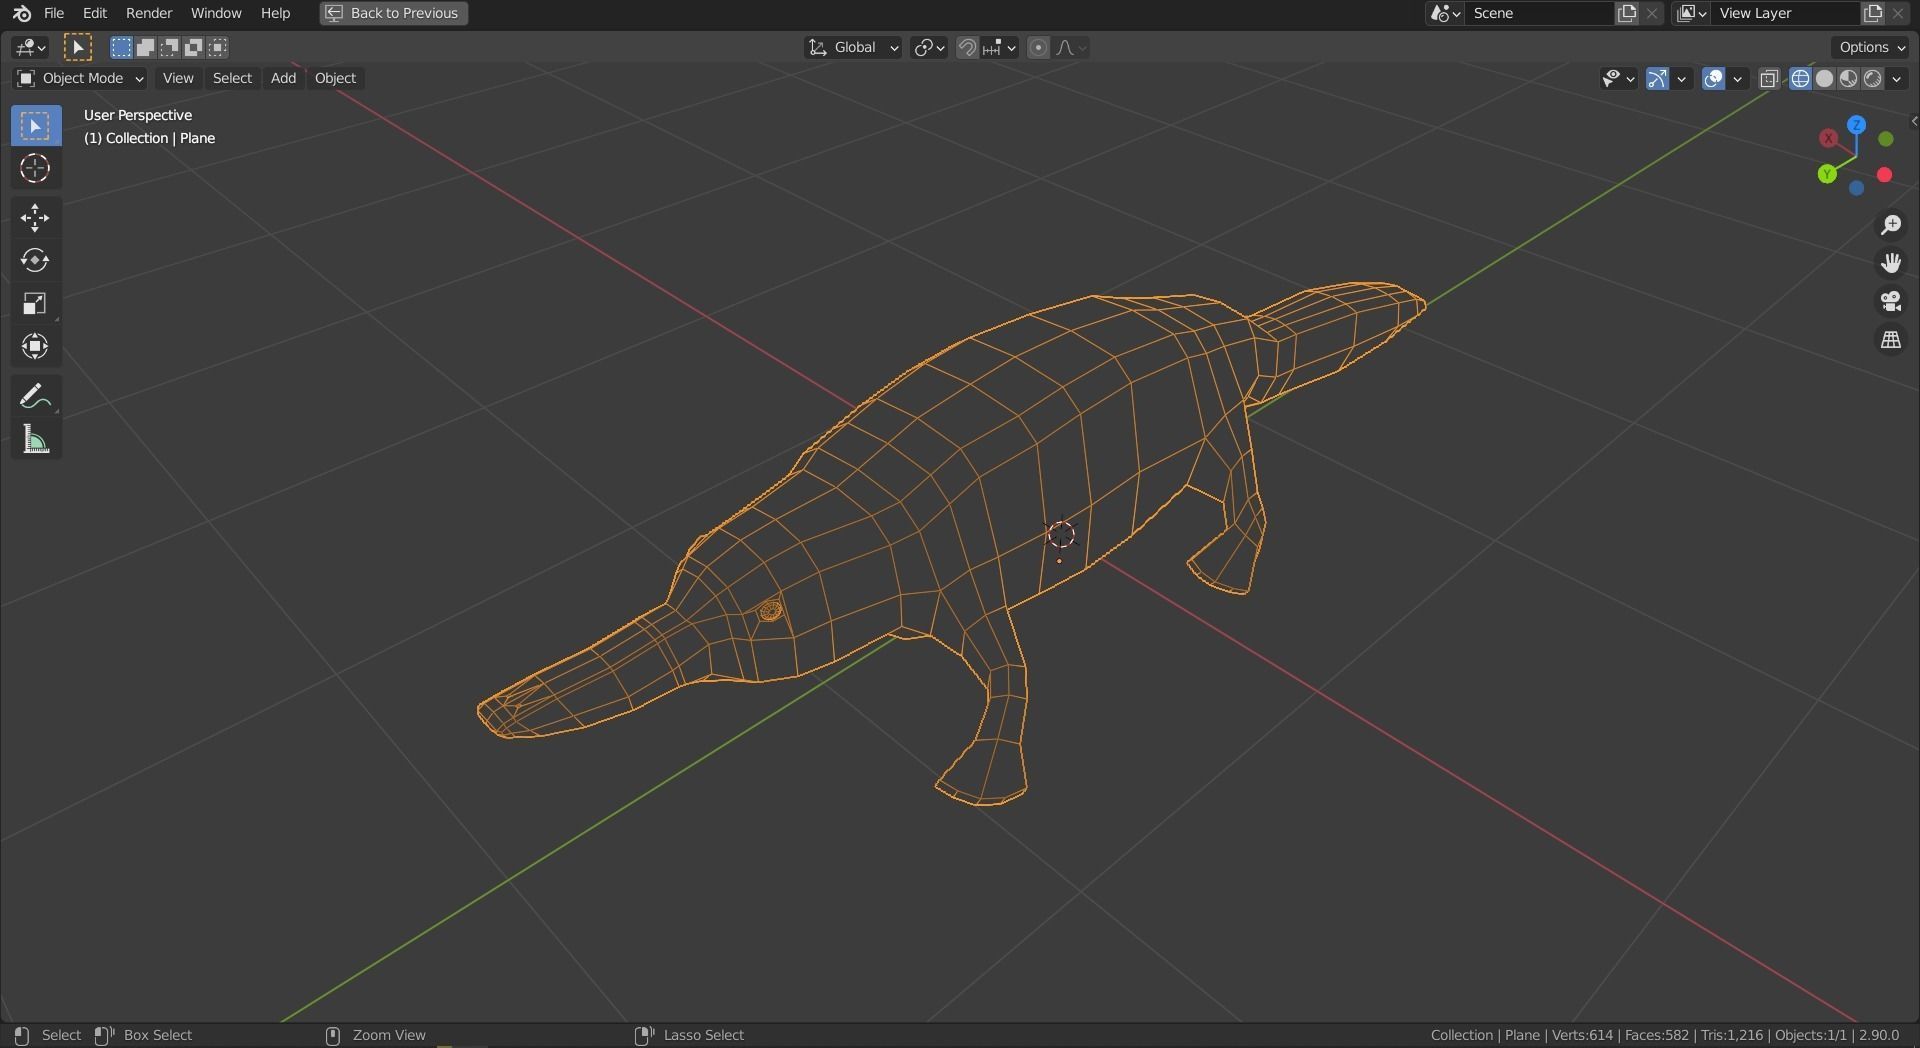This screenshot has height=1048, width=1920.
Task: Expand the sidebar with small arrow
Action: pyautogui.click(x=1913, y=121)
